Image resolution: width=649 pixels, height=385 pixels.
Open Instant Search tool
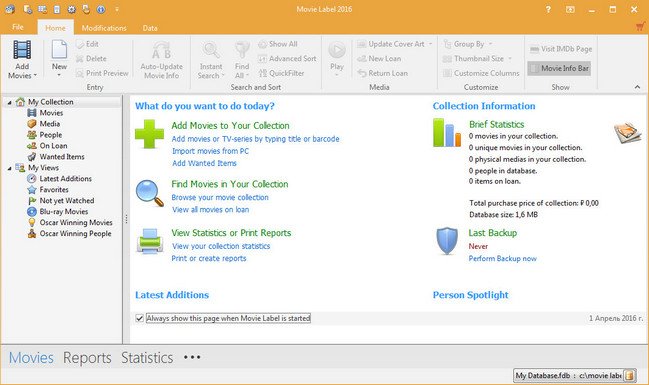[211, 60]
